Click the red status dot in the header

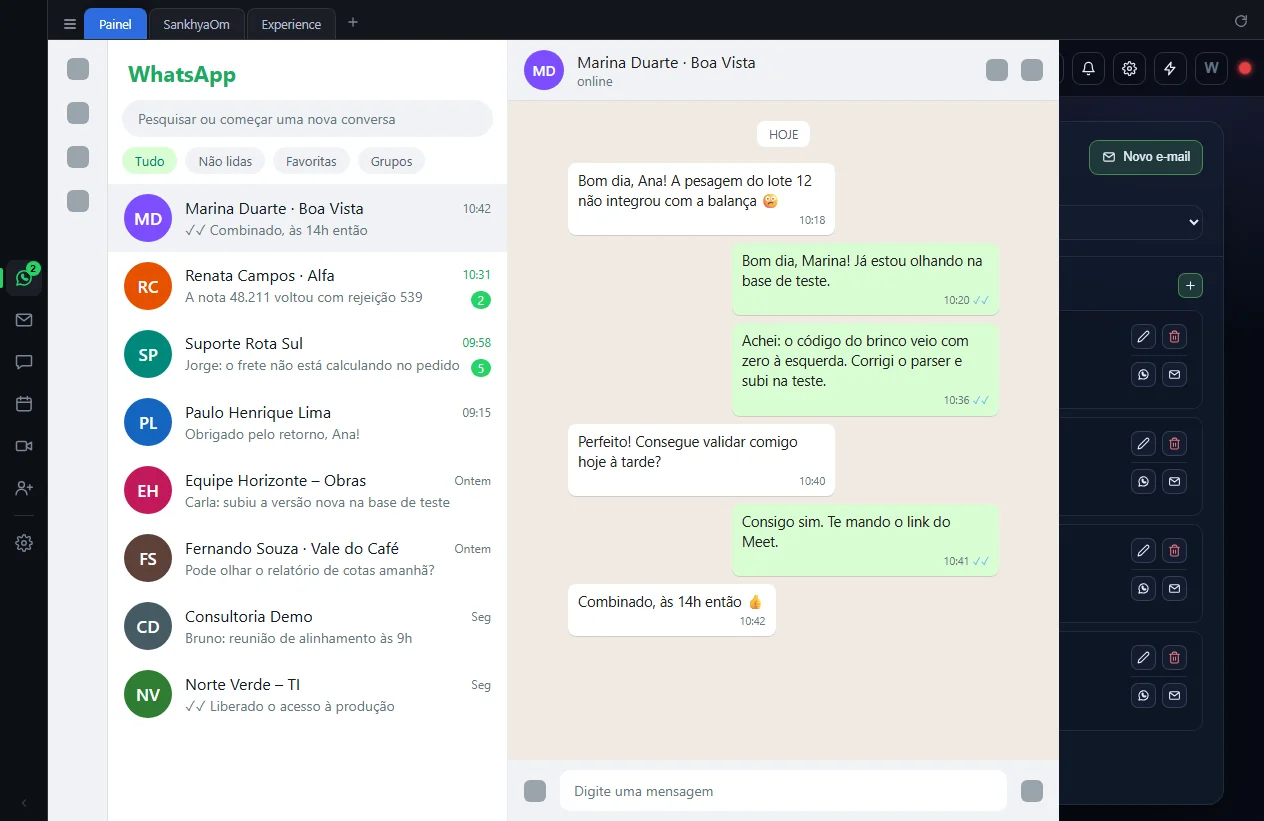point(1245,68)
